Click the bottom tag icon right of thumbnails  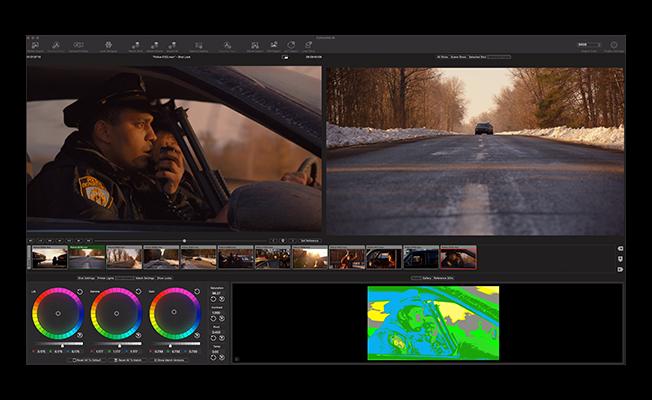tap(620, 269)
